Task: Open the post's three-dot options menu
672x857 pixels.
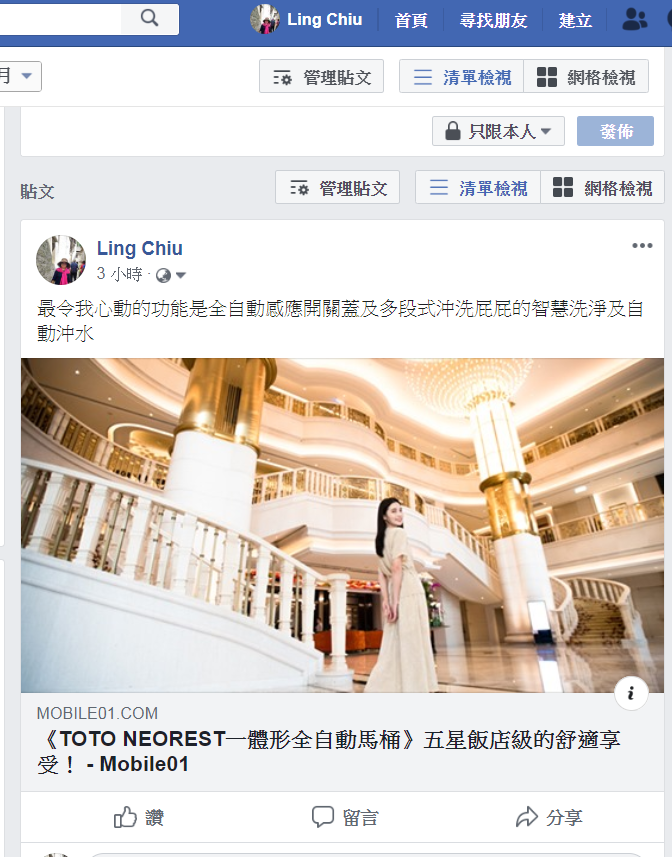Action: (642, 245)
